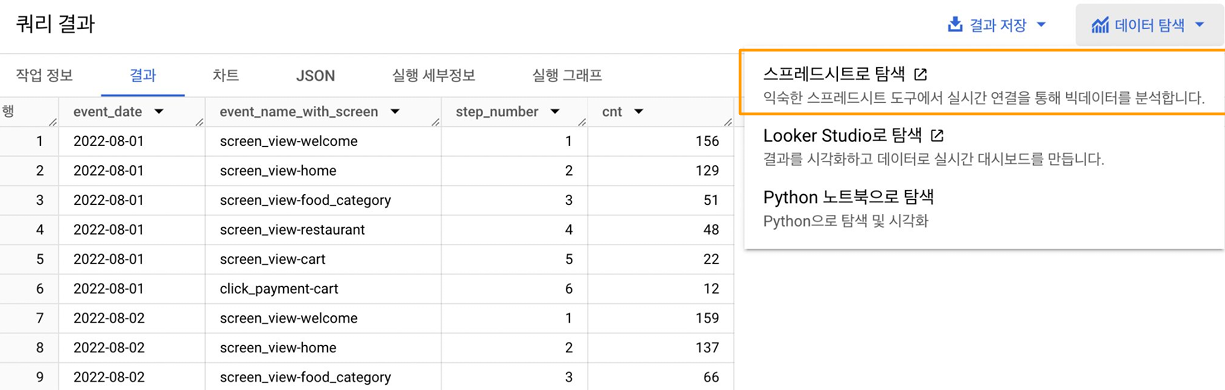
Task: Select cell screen_view-restaurant
Action: tap(323, 230)
